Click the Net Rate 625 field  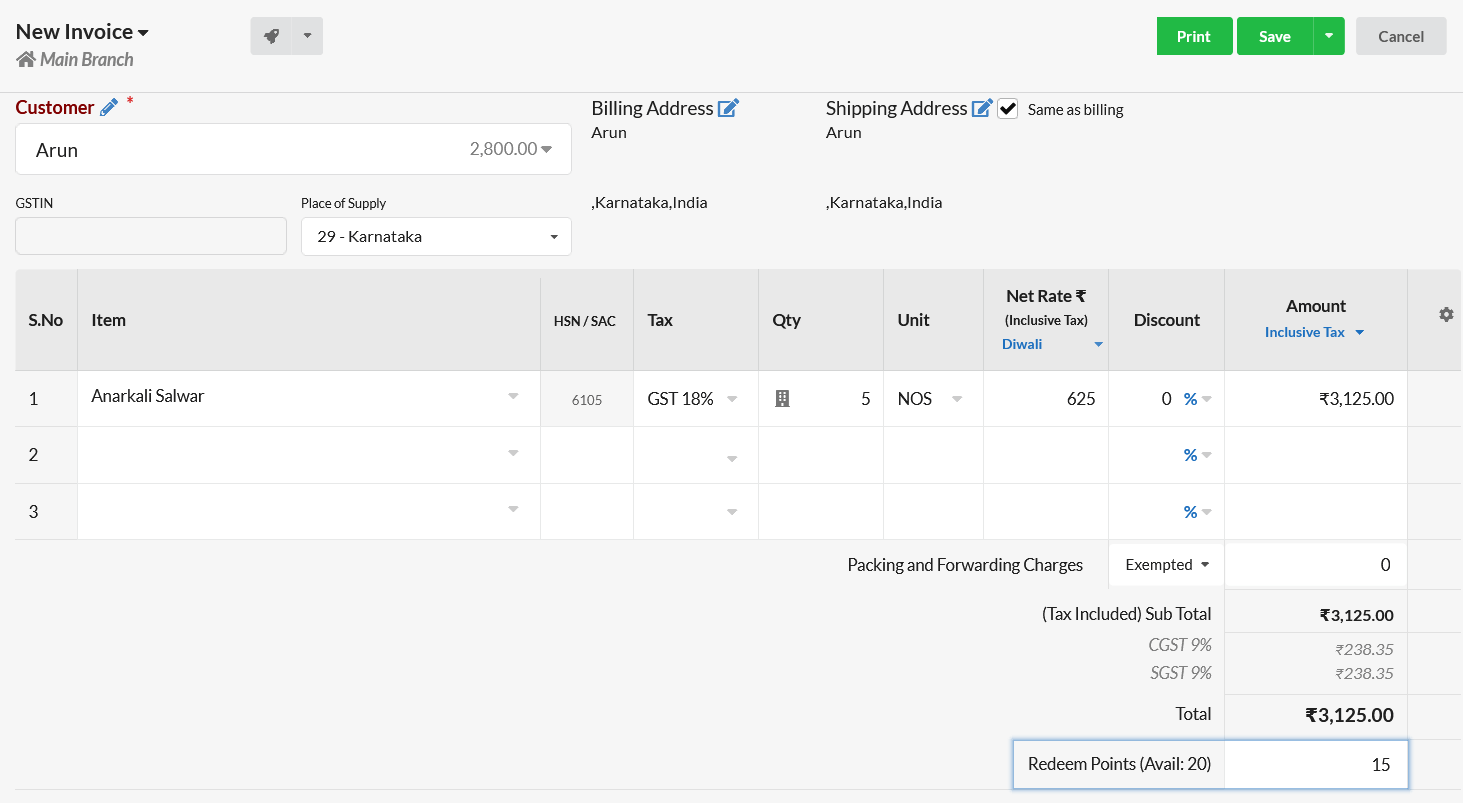coord(1046,399)
